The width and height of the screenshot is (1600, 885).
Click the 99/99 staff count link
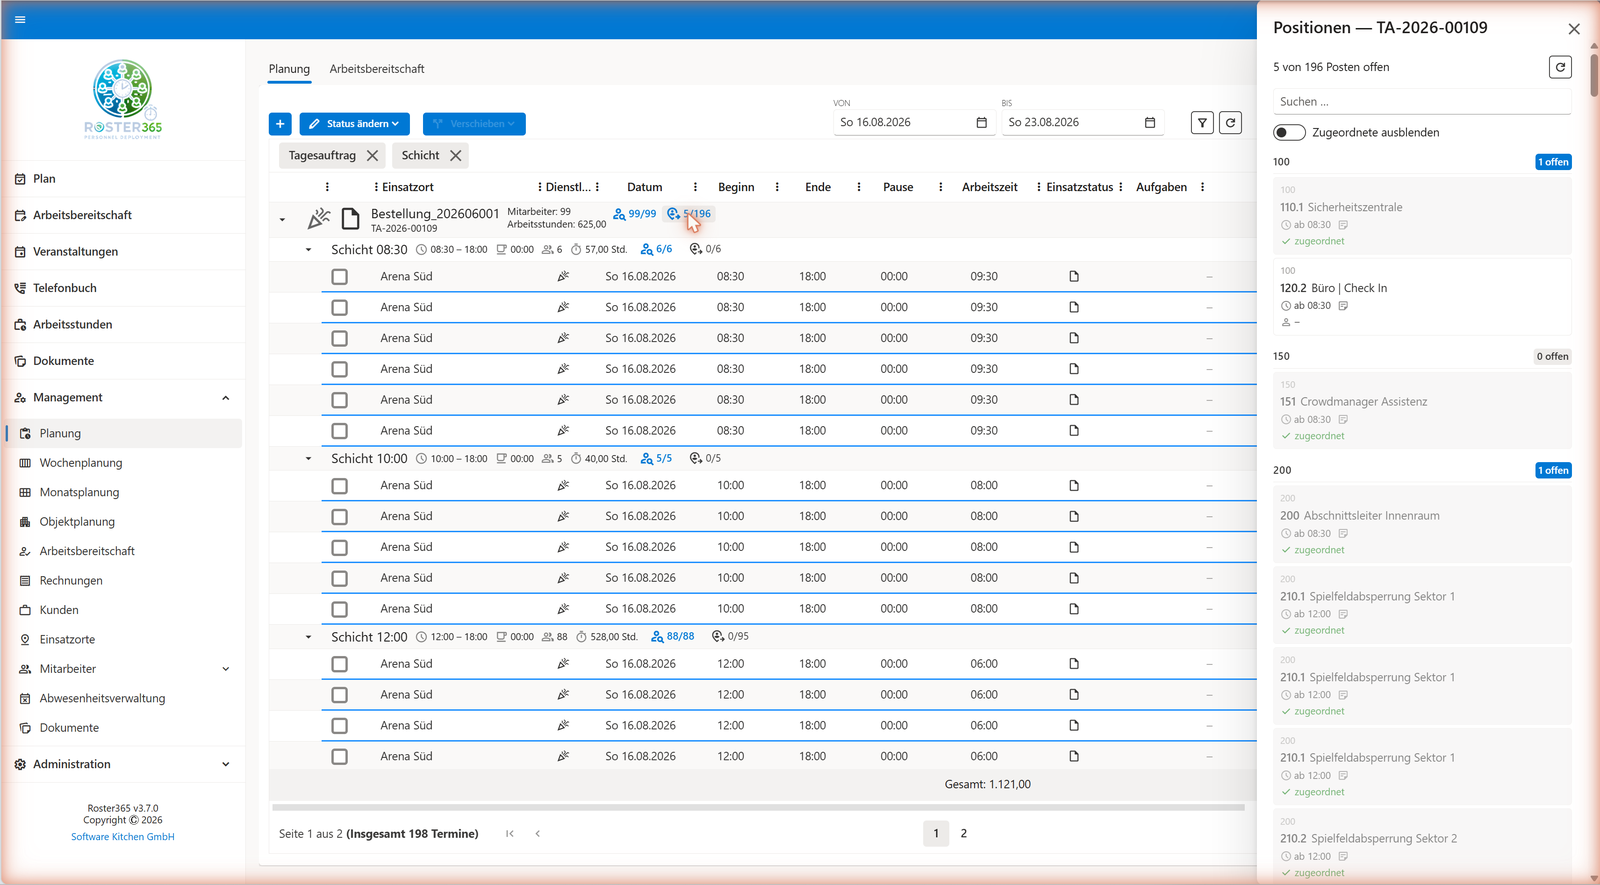pos(635,214)
